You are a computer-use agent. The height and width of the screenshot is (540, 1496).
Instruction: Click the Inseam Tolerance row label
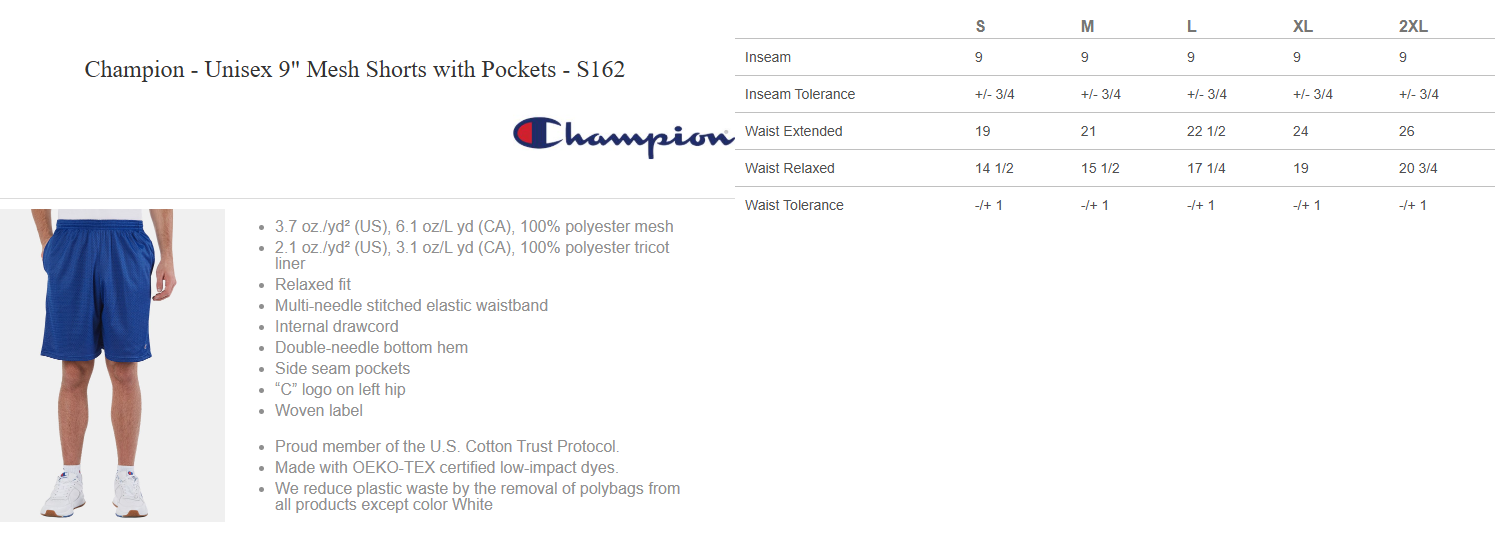tap(800, 95)
